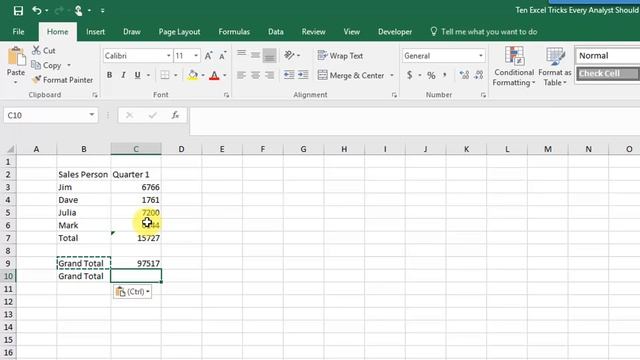
Task: Open Number dialog launcher
Action: click(483, 95)
